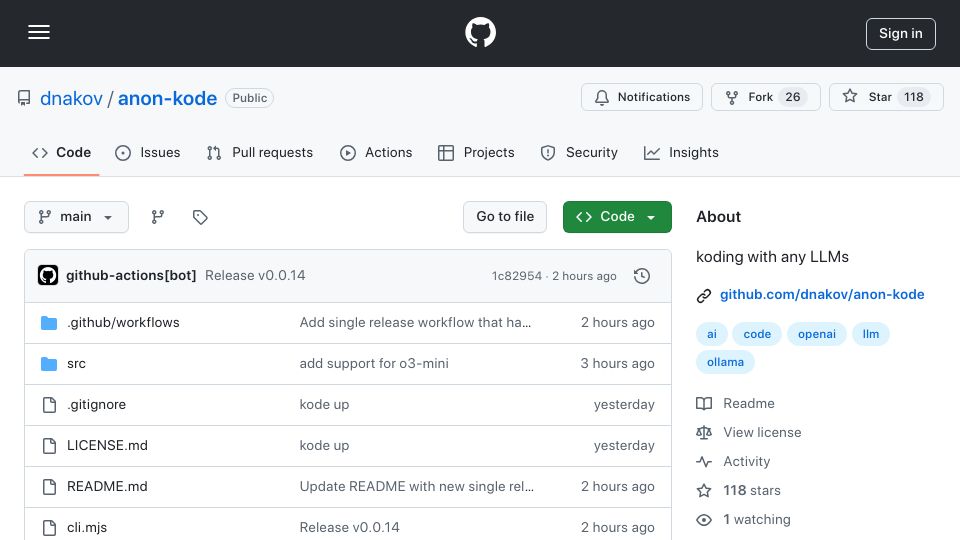Click the link chain icon in About
Screen dimensions: 960x540
coord(703,296)
